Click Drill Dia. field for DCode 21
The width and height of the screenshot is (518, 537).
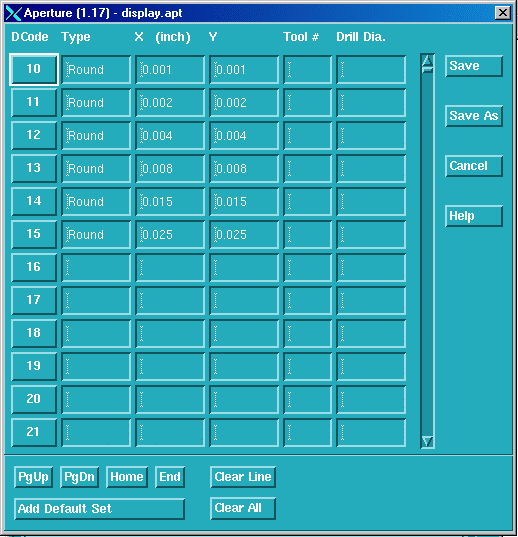coord(371,433)
